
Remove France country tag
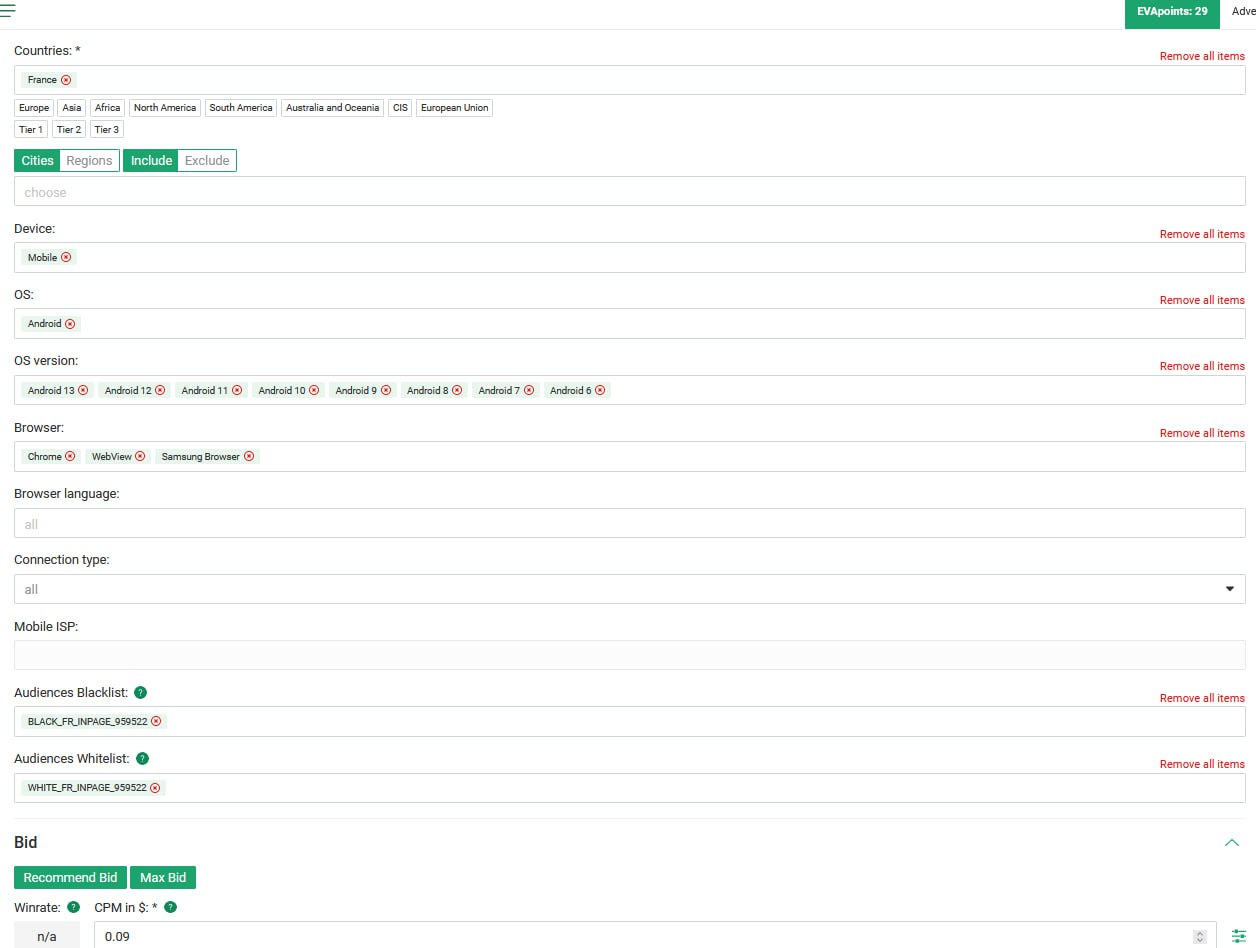coord(66,80)
